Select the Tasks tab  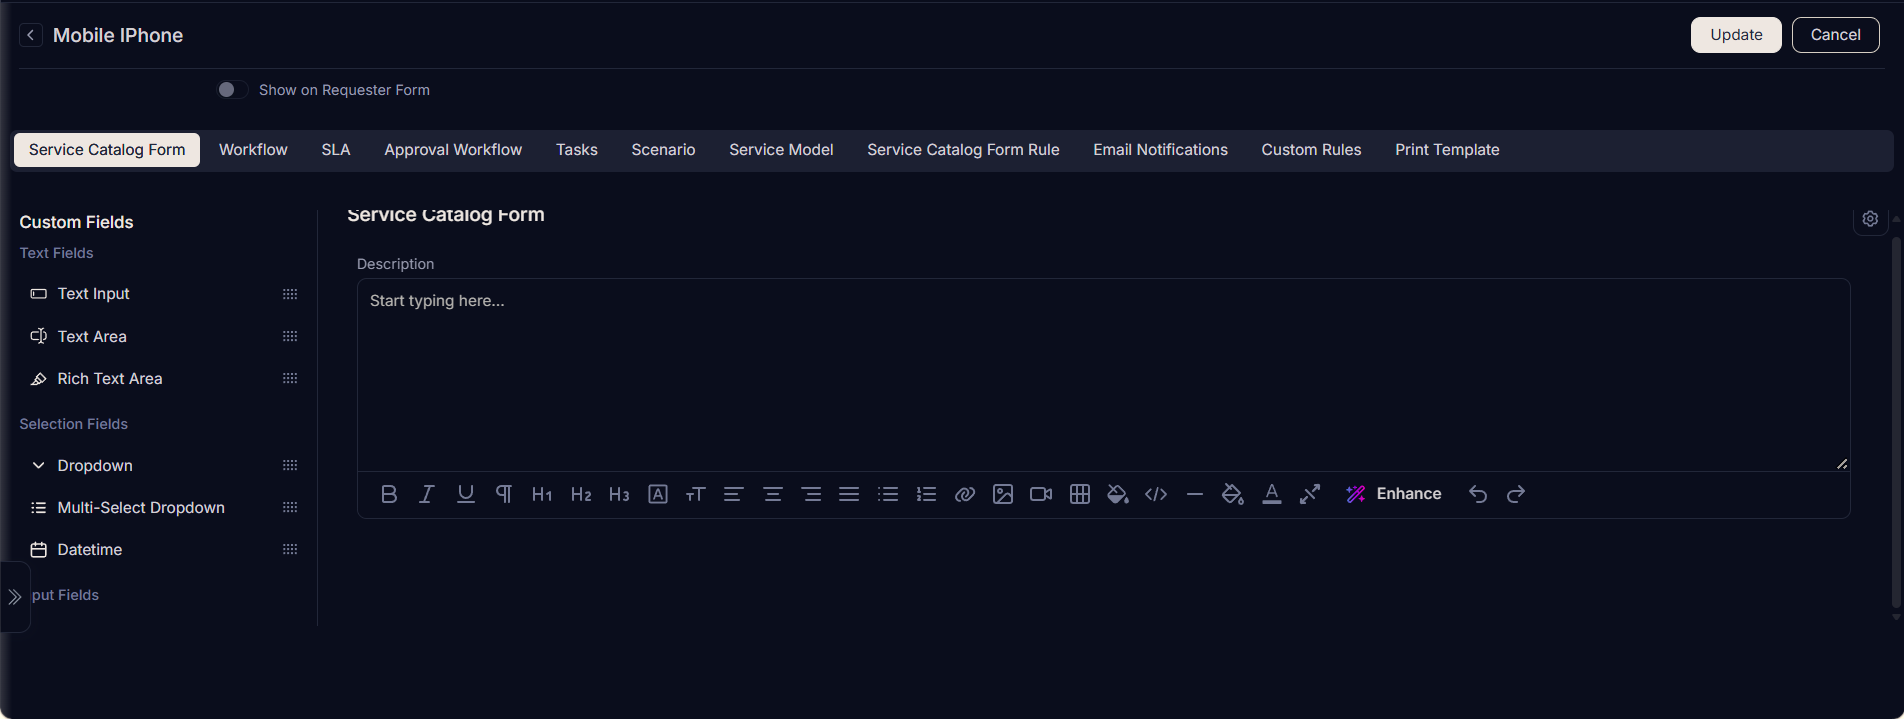tap(577, 150)
